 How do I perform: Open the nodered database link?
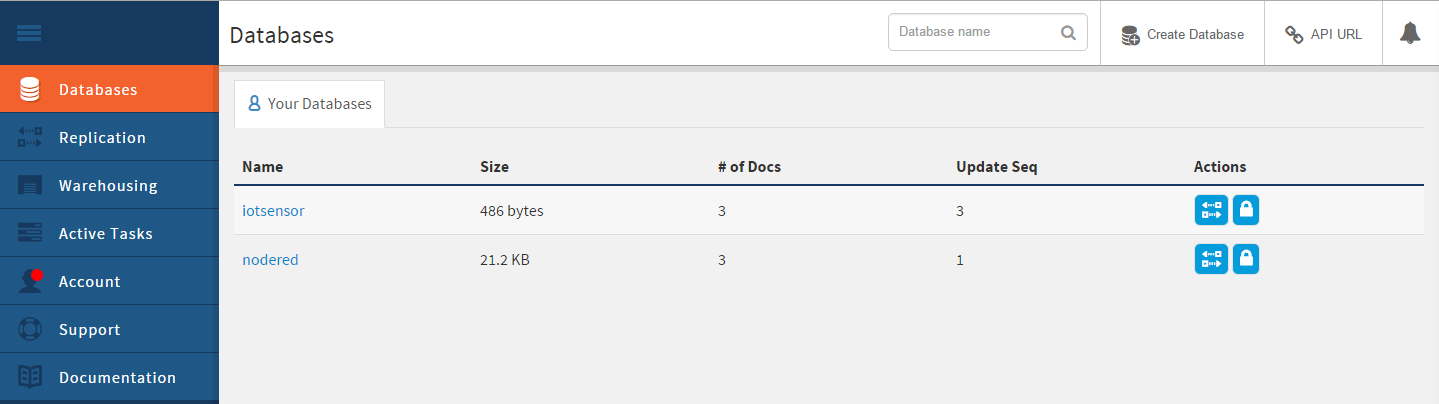(270, 260)
